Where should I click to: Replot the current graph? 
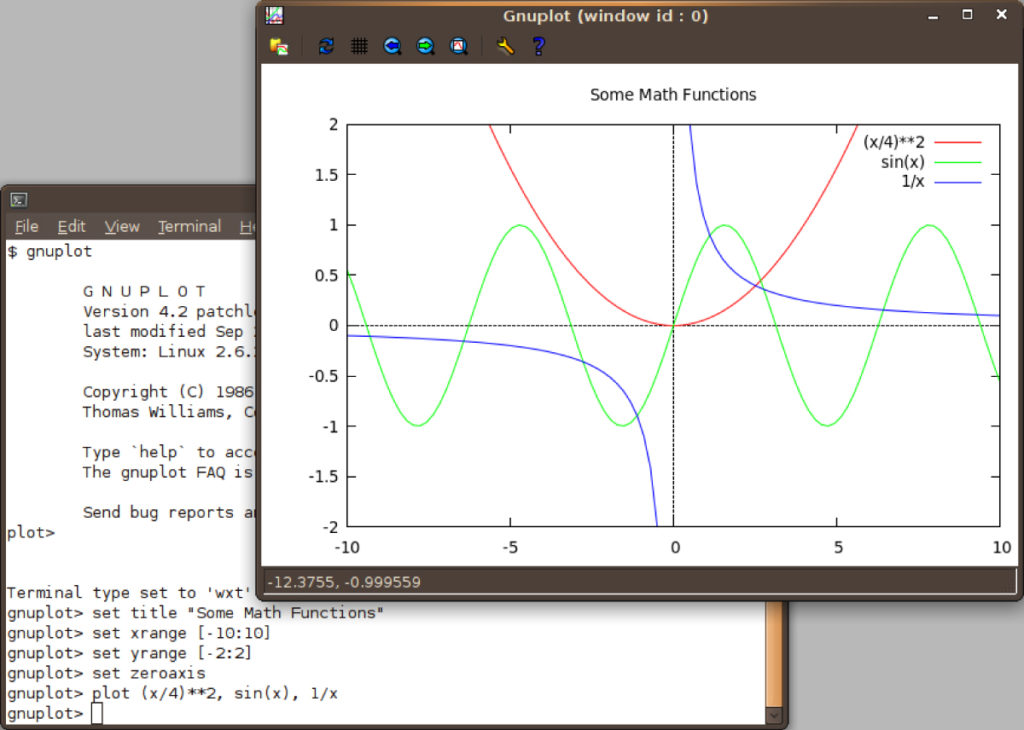(x=326, y=45)
